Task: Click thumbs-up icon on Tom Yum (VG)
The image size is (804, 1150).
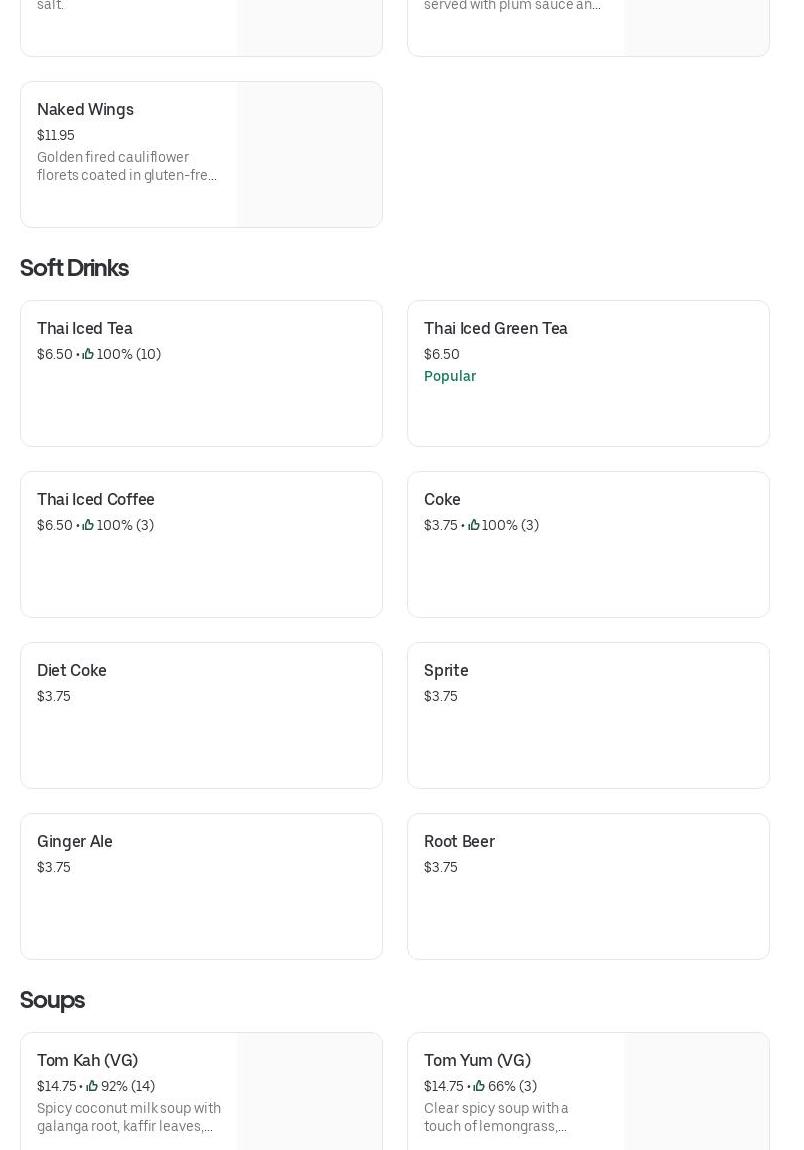Action: click(x=479, y=1086)
